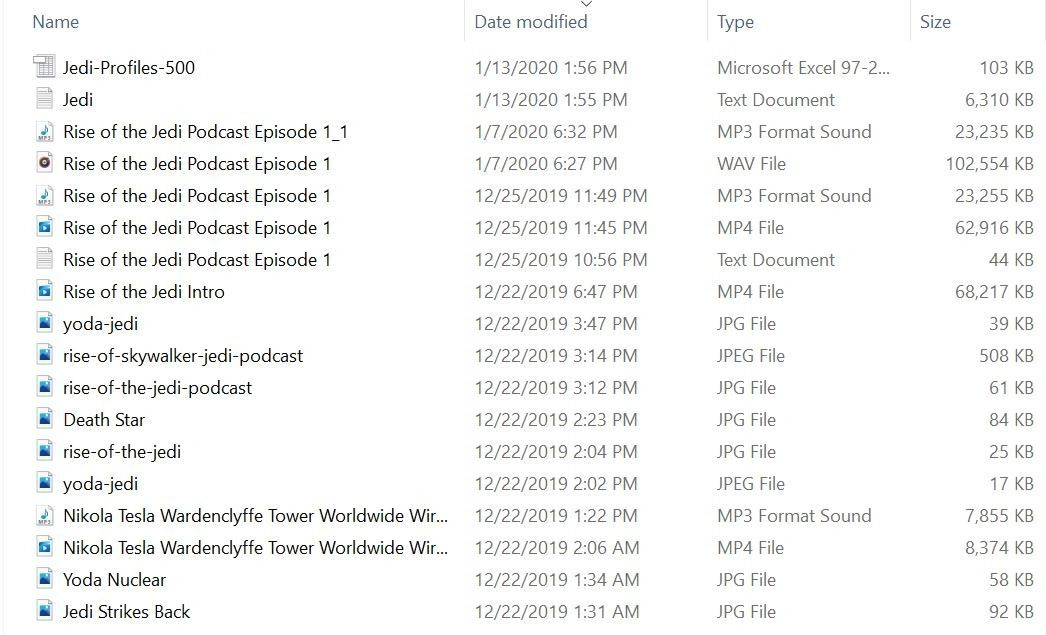The width and height of the screenshot is (1046, 635).
Task: Sort by the Type column header
Action: [735, 22]
